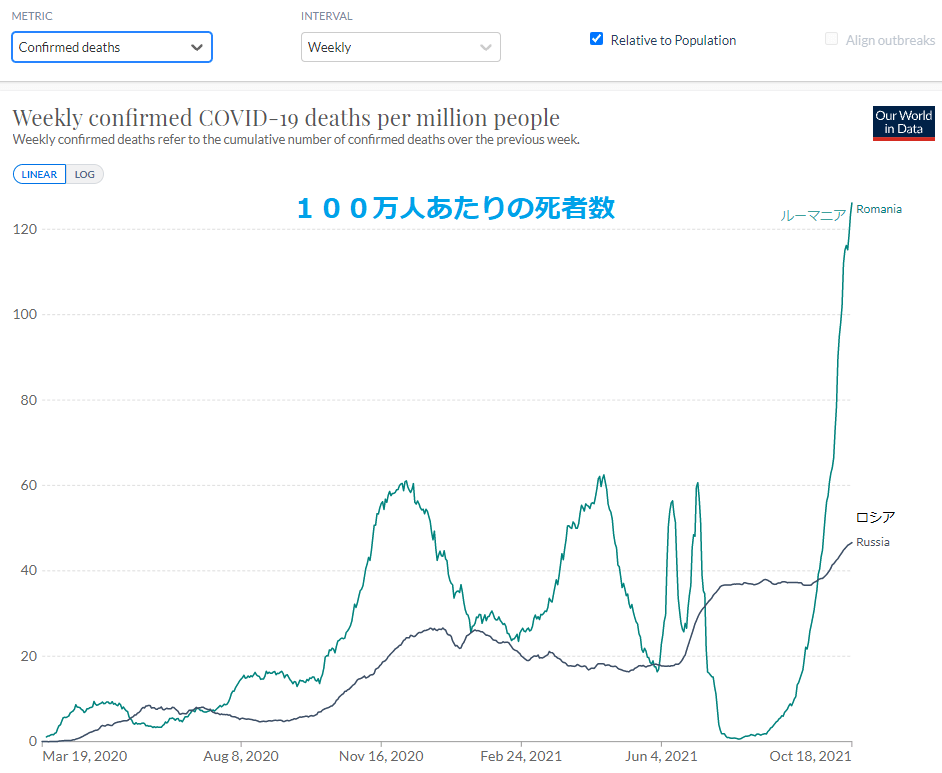This screenshot has height=773, width=942.
Task: Click the Nov 16, 2020 axis tick
Action: click(x=381, y=756)
